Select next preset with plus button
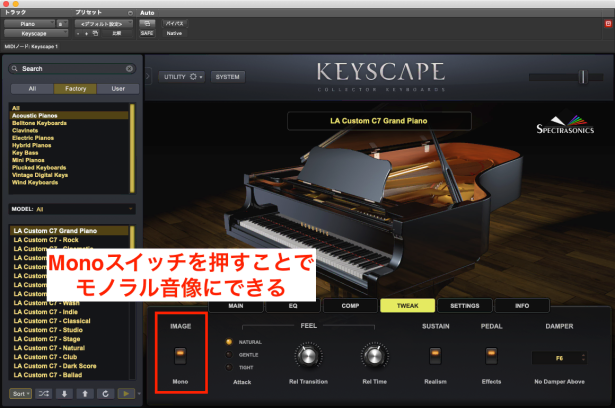The width and height of the screenshot is (615, 408). [x=86, y=33]
